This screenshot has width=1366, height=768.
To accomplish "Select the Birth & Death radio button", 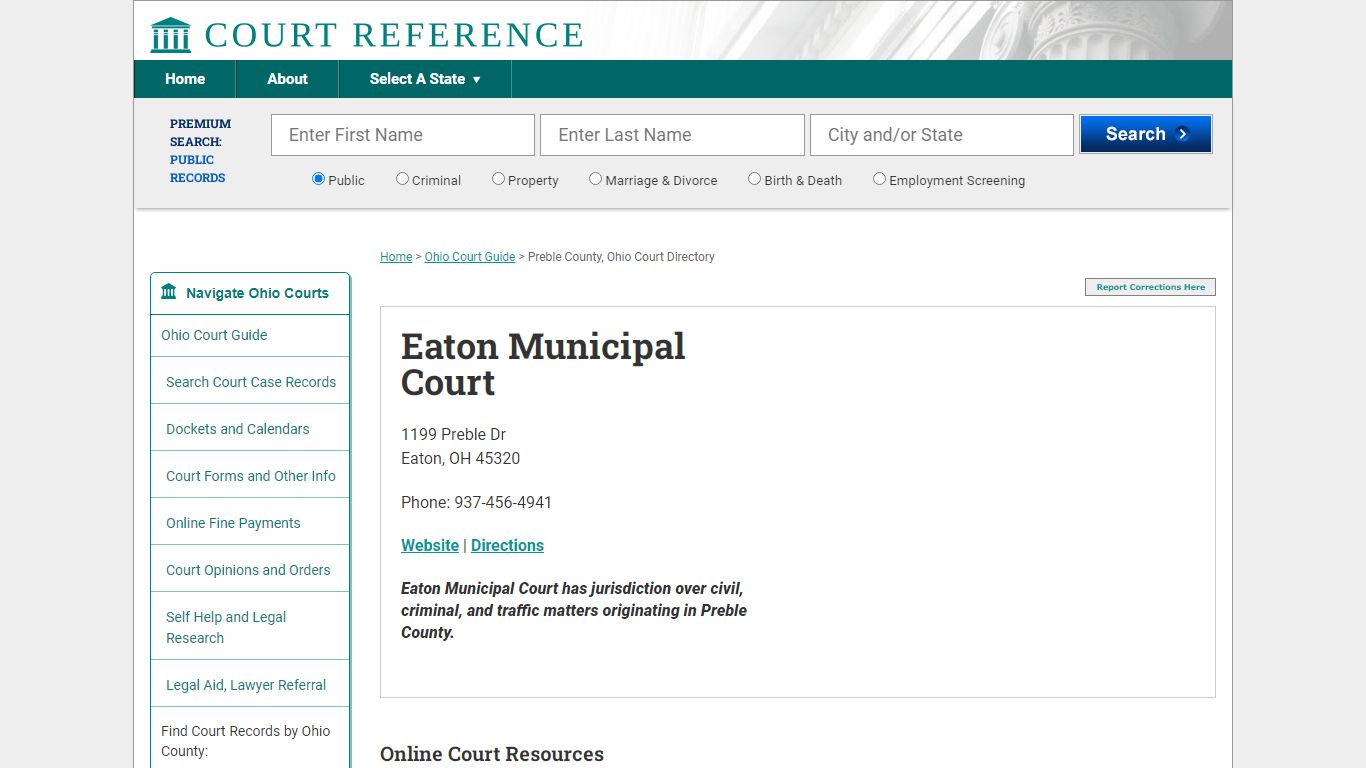I will (754, 179).
